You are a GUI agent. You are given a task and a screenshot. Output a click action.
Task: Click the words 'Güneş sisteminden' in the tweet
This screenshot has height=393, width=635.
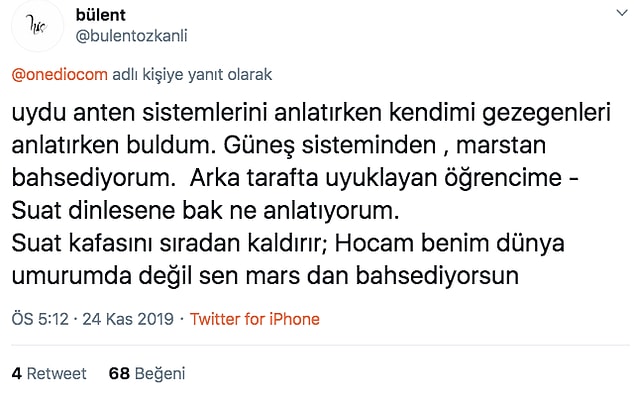point(330,146)
